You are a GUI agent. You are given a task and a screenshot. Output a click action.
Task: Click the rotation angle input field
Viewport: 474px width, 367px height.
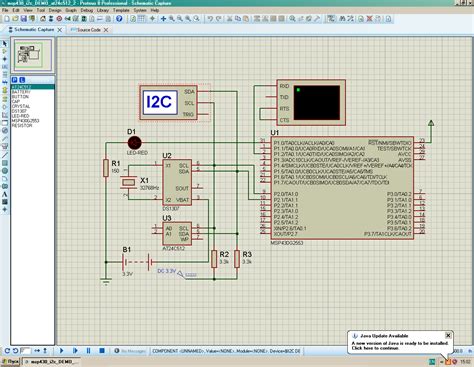point(25,351)
